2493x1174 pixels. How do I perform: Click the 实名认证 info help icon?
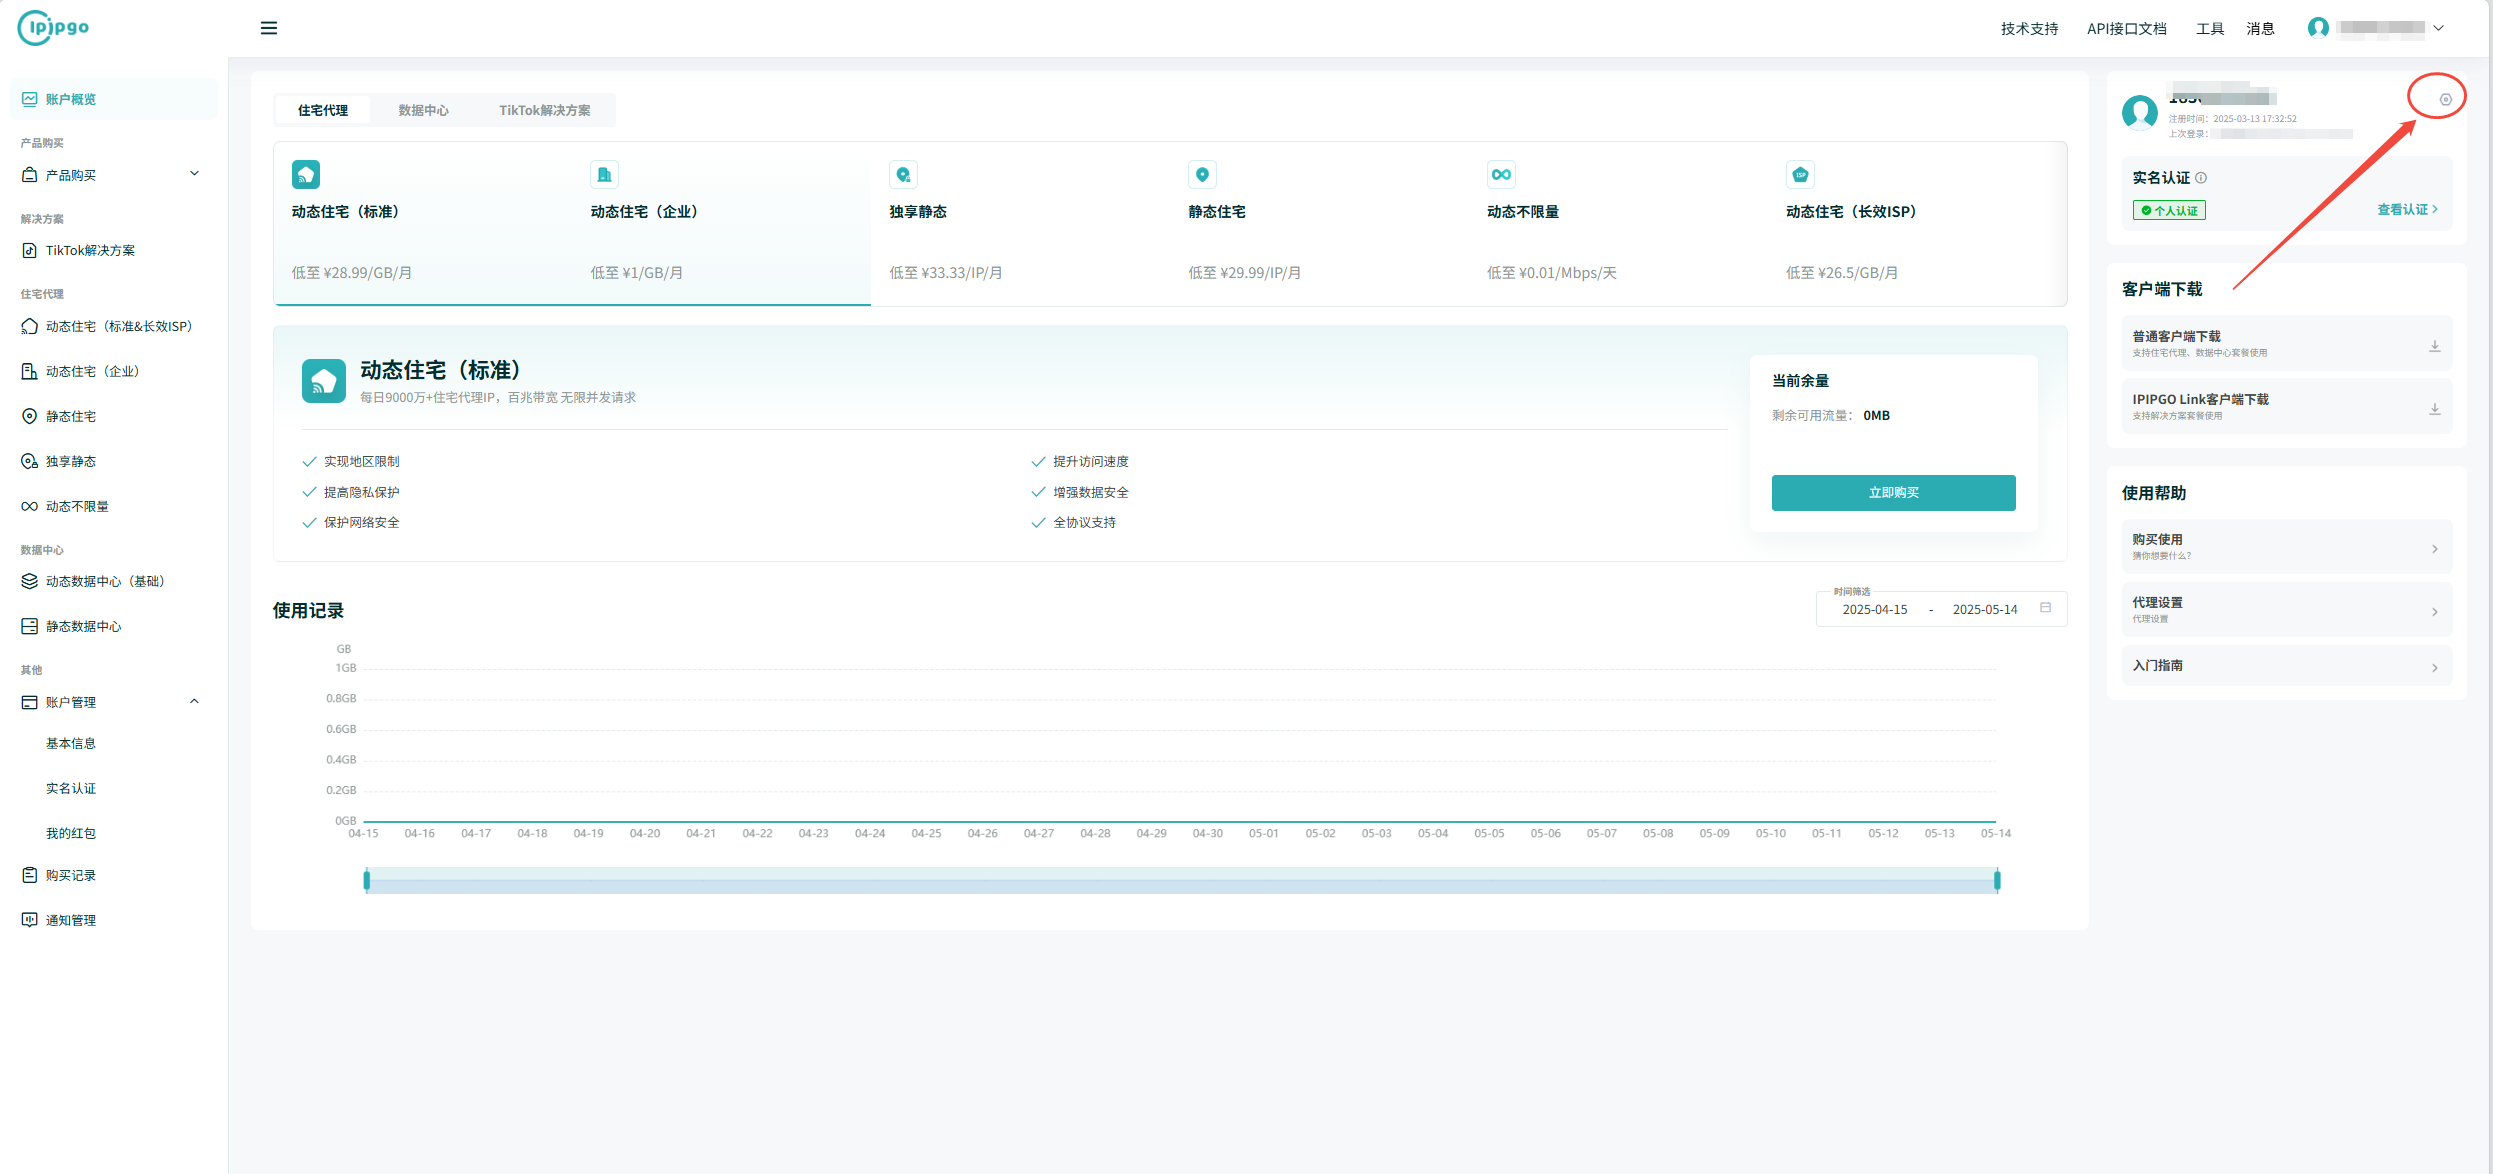[2201, 178]
